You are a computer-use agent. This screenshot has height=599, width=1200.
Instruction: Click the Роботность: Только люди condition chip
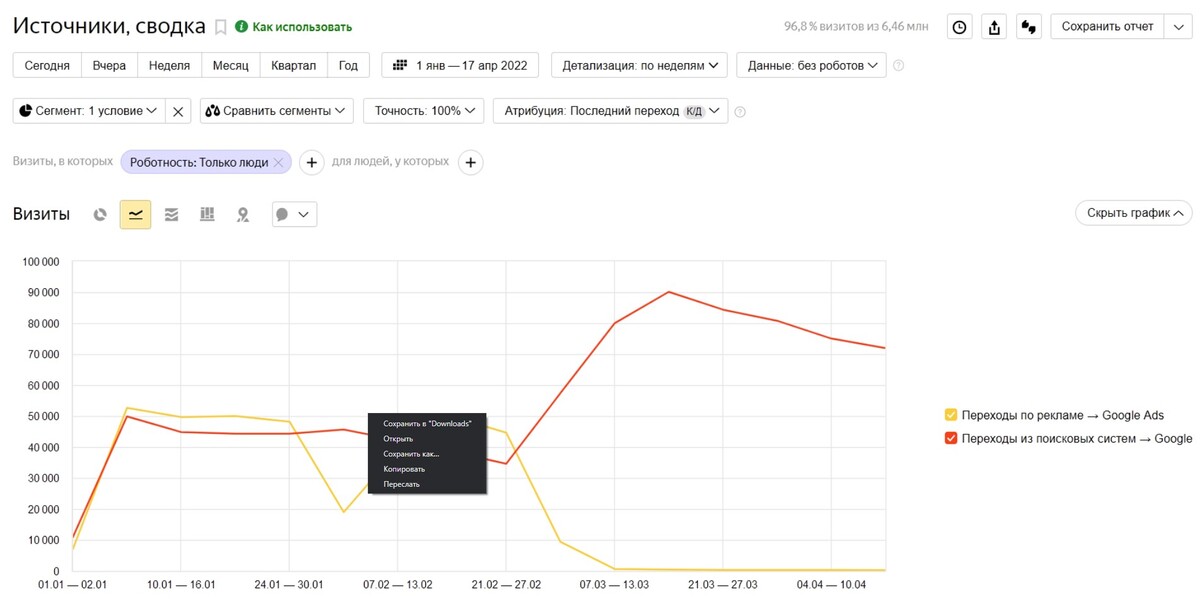click(199, 162)
